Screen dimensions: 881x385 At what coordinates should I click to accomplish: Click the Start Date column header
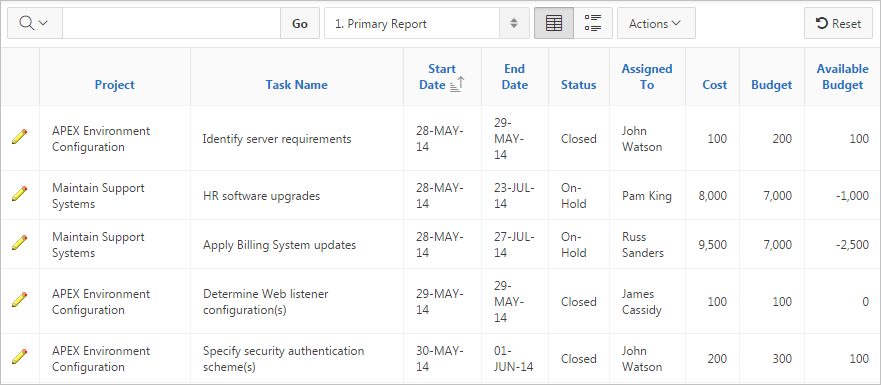click(442, 77)
